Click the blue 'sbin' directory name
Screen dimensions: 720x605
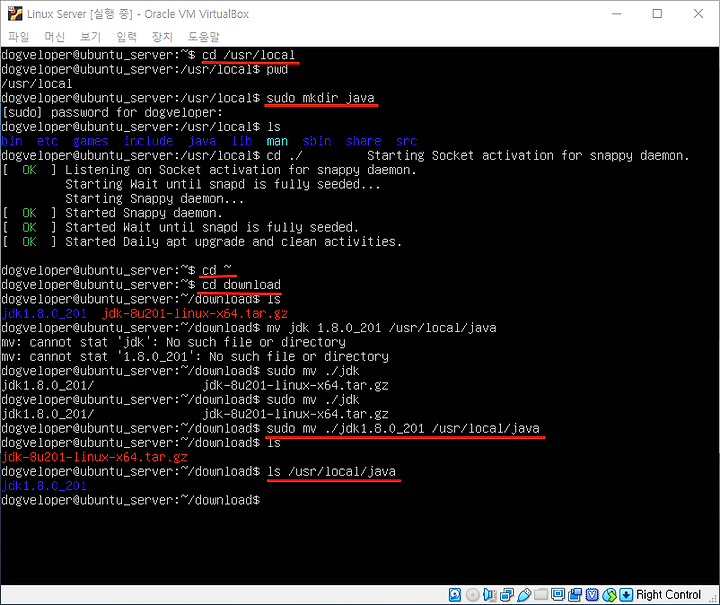click(x=317, y=141)
